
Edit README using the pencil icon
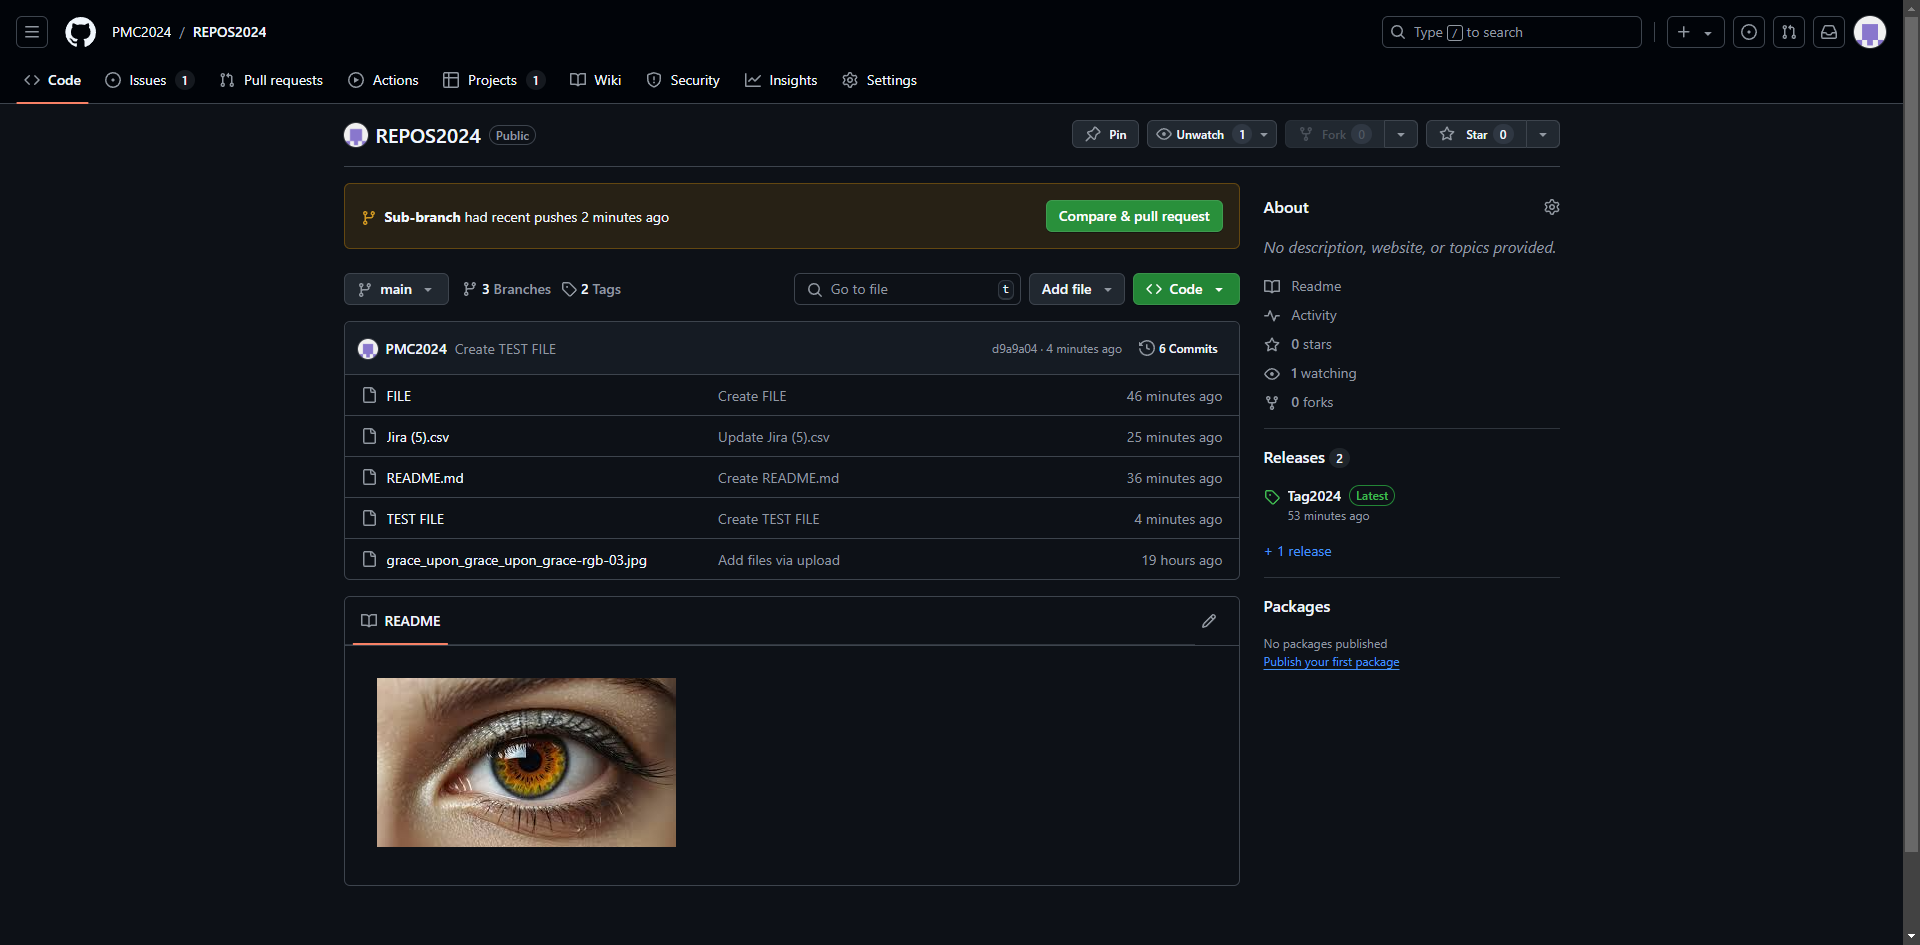[1208, 621]
